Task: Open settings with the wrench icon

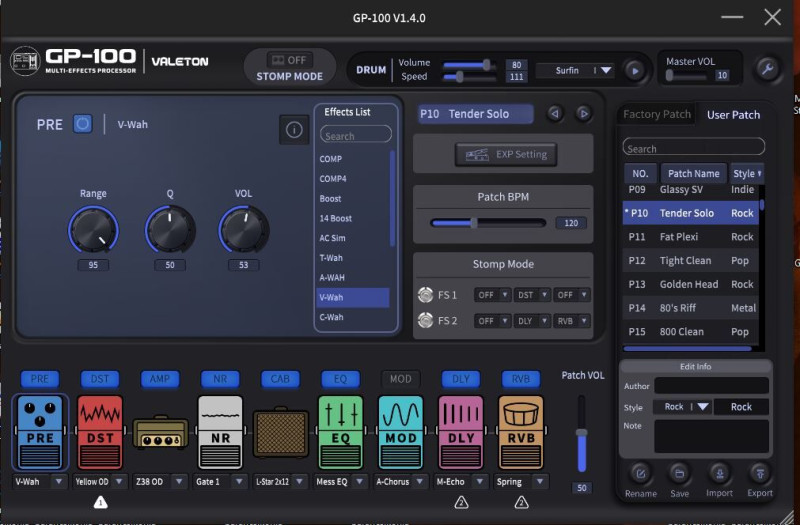Action: tap(767, 68)
